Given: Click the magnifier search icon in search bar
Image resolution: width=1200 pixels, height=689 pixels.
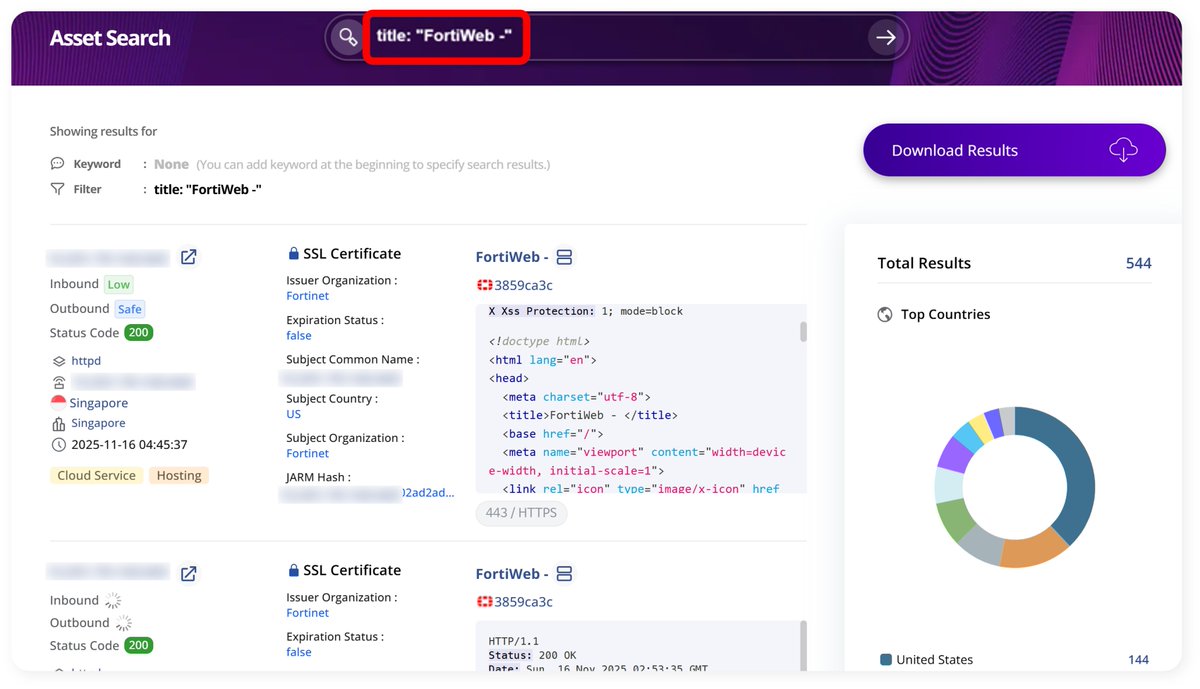Looking at the screenshot, I should pyautogui.click(x=347, y=38).
